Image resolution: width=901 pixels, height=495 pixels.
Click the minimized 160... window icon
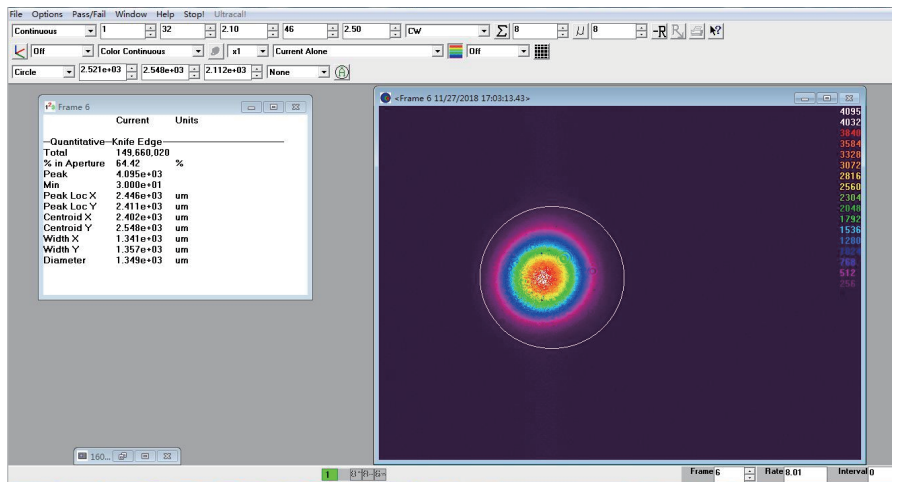[83, 456]
